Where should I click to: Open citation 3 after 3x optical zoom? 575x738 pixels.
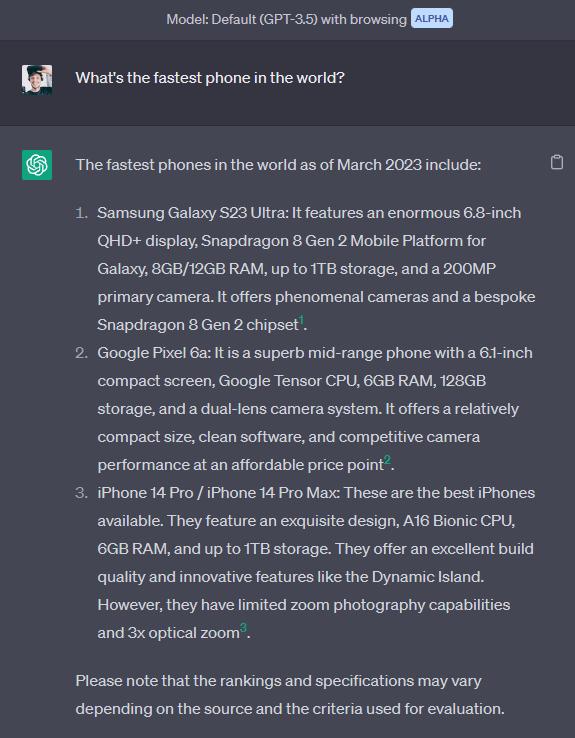click(x=243, y=628)
